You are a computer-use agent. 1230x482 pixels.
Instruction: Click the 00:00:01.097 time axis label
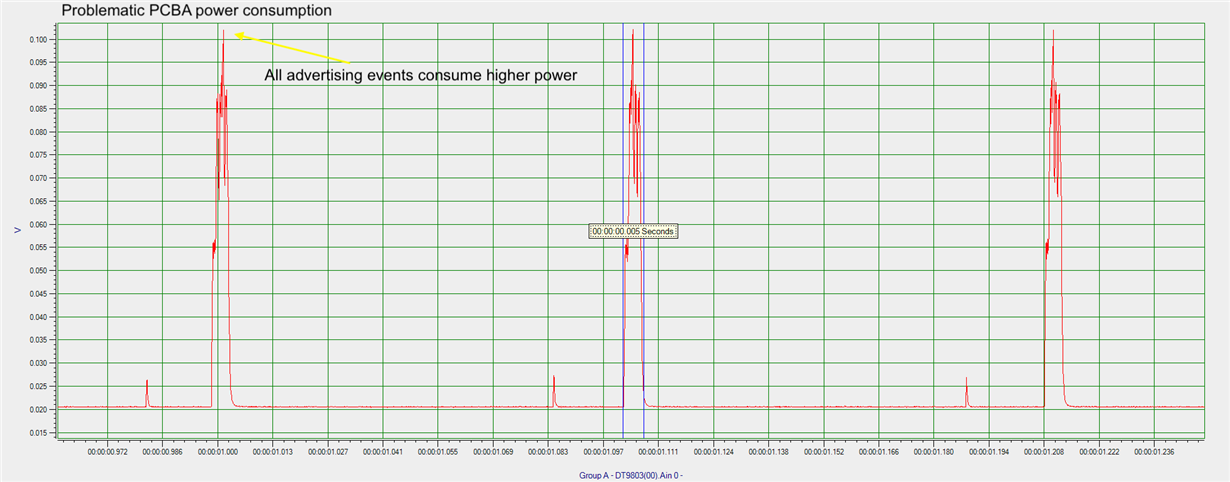tap(603, 452)
